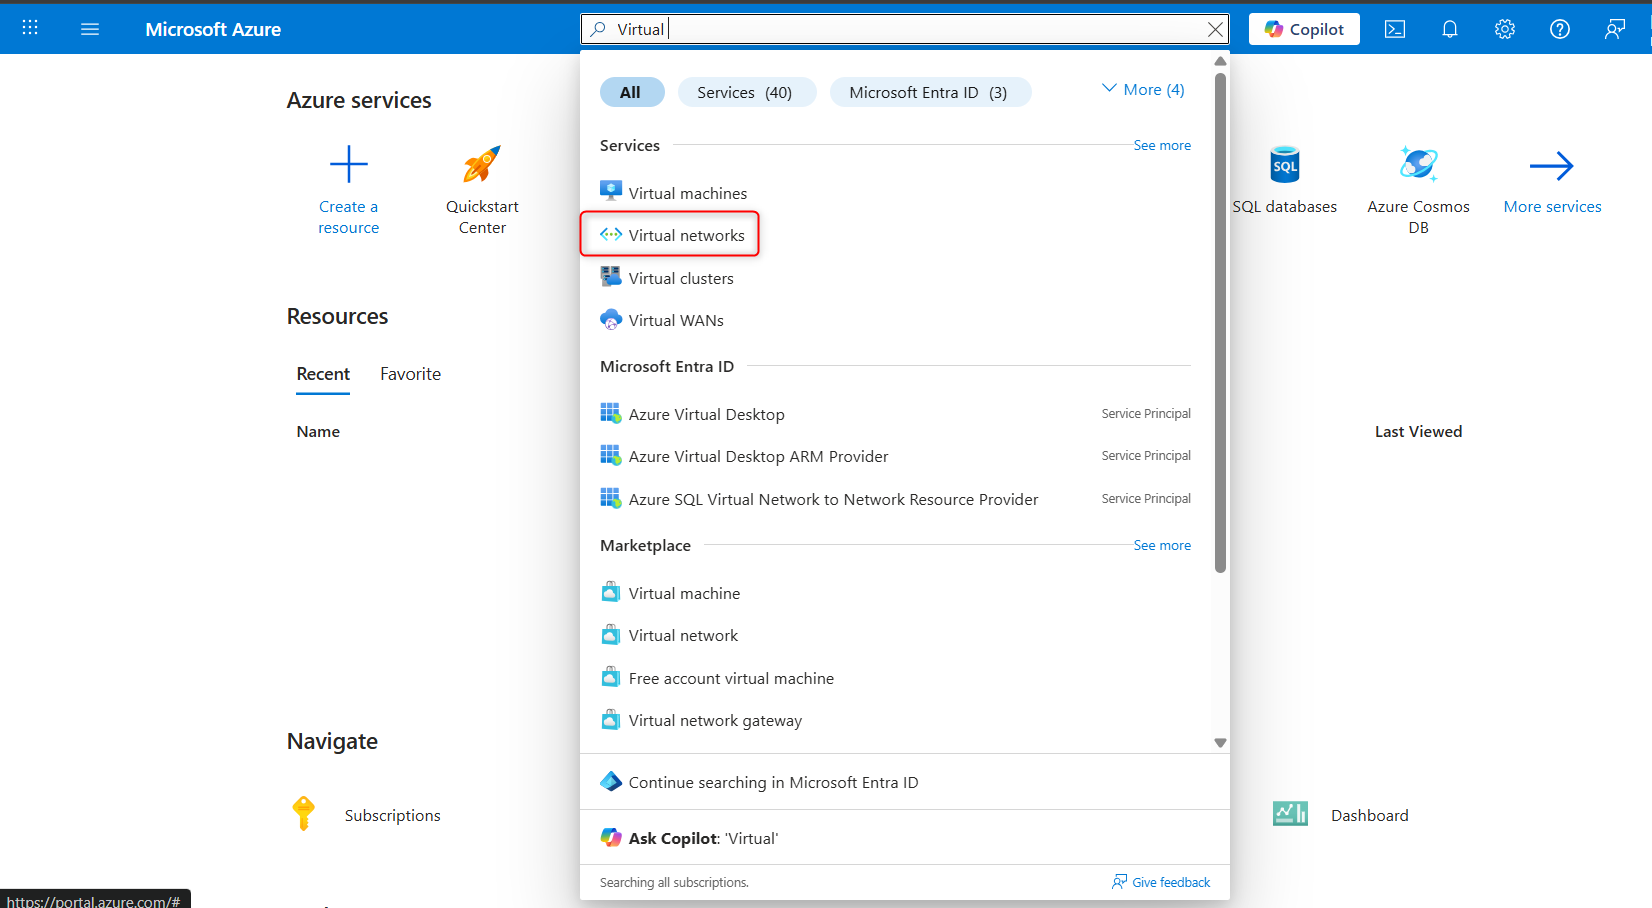Open the portal settings gear
Screen dimensions: 1652x908
tap(1505, 29)
